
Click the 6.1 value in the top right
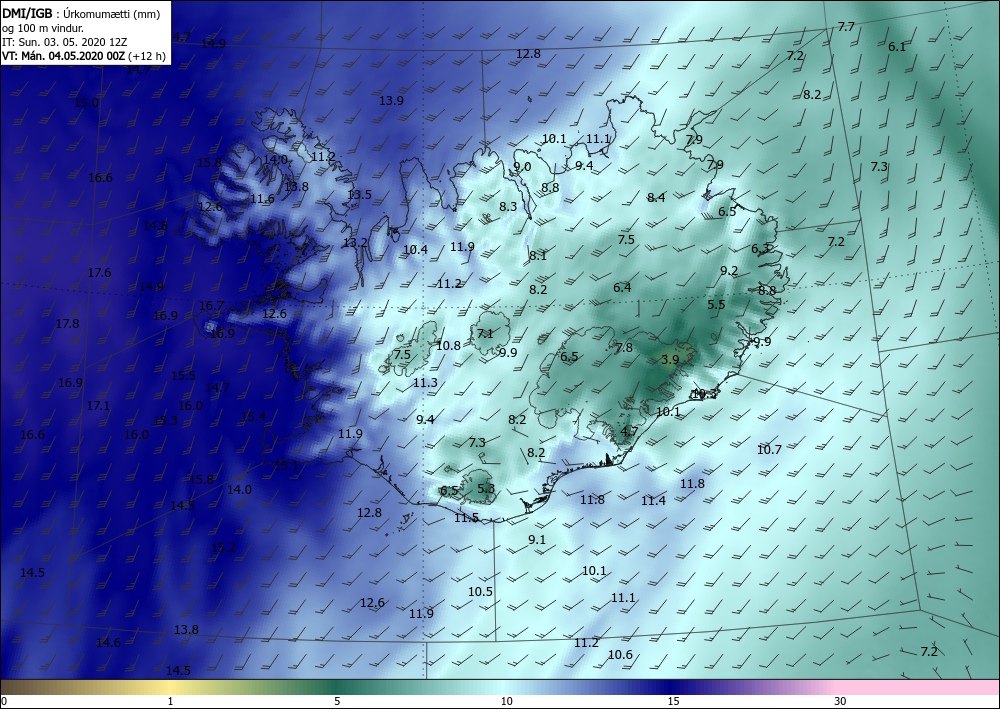[x=897, y=47]
